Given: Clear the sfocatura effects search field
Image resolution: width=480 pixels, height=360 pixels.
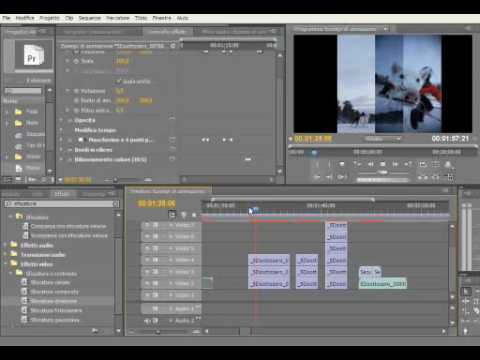Looking at the screenshot, I should click(x=116, y=203).
